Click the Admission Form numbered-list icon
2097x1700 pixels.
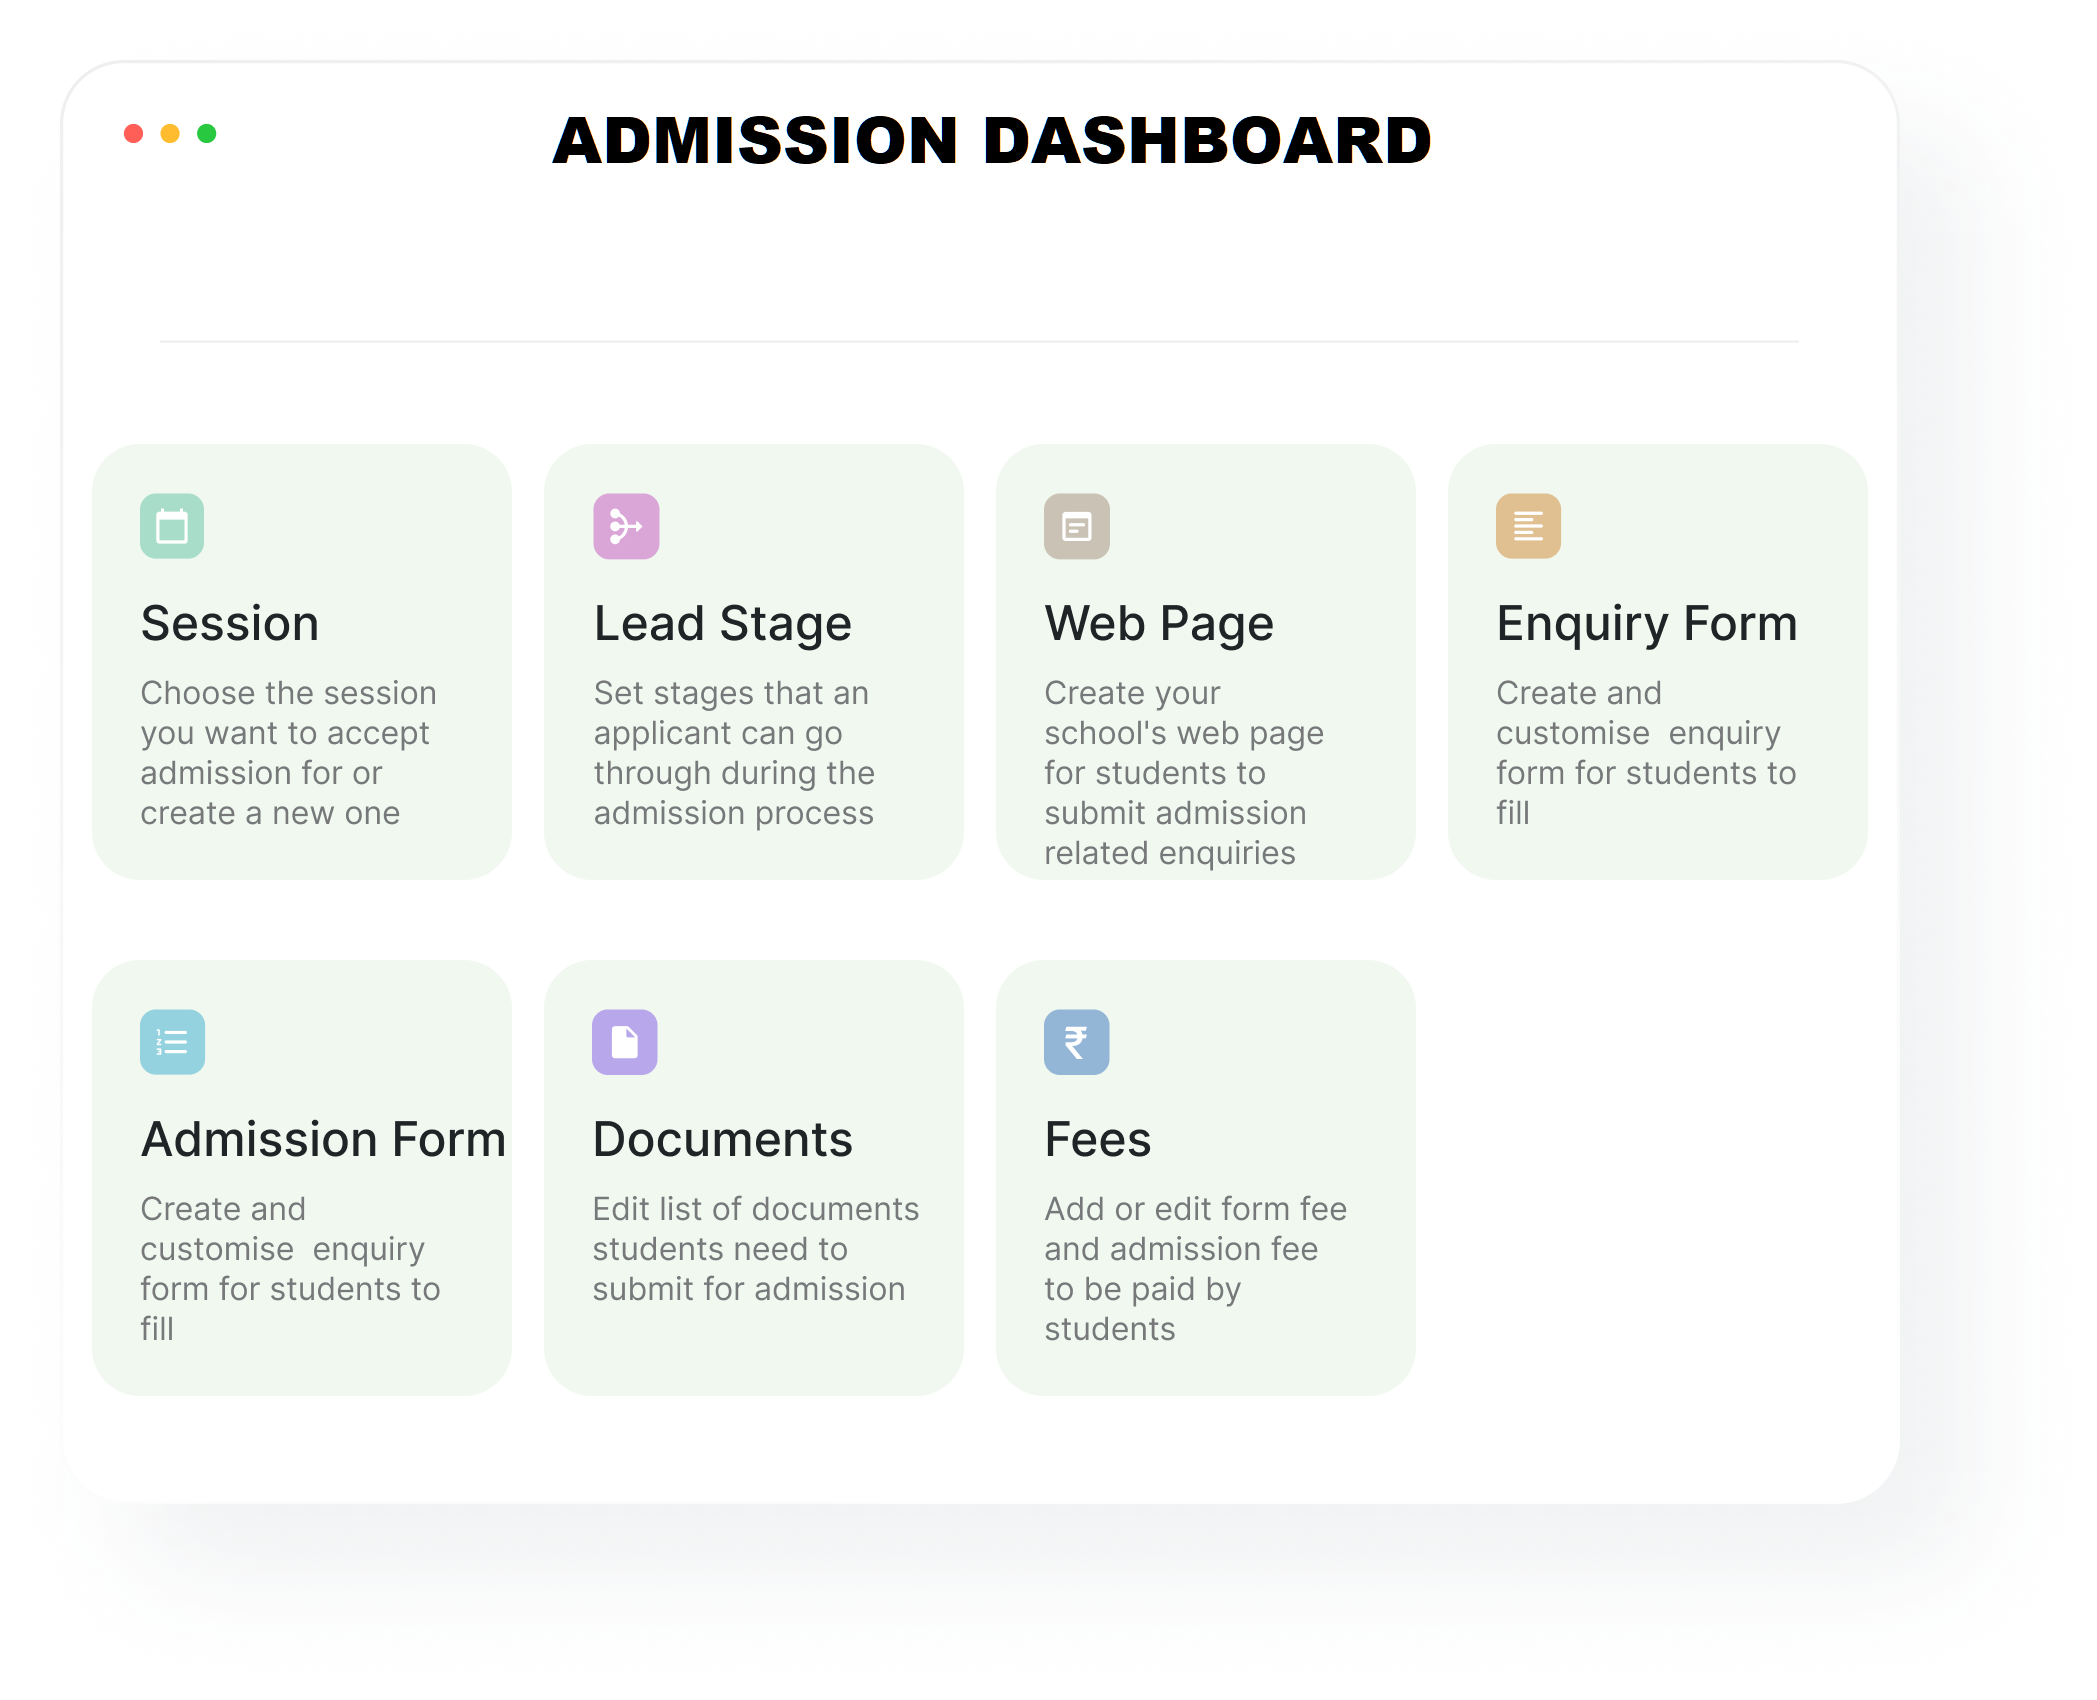point(172,1042)
